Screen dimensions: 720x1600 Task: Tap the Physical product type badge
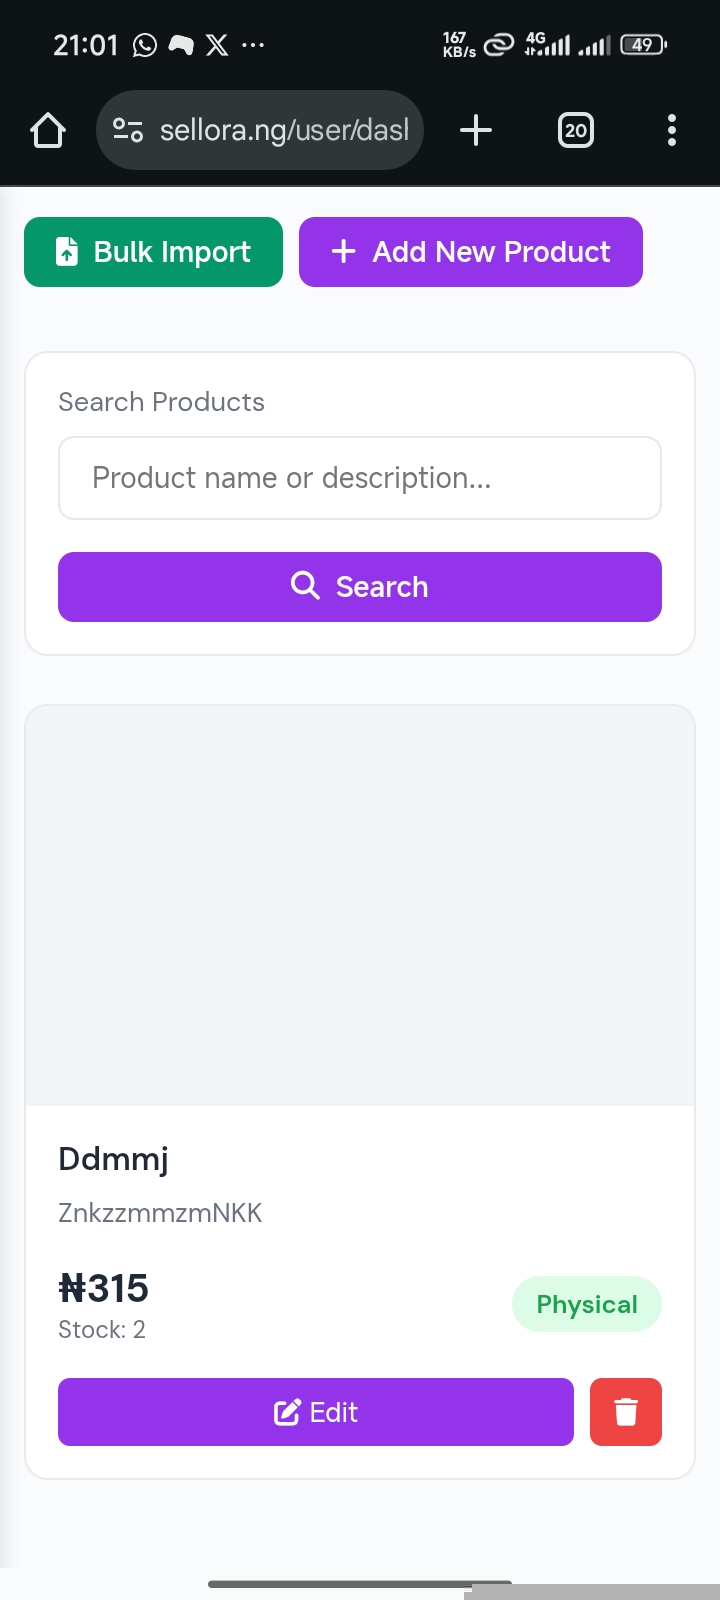587,1304
